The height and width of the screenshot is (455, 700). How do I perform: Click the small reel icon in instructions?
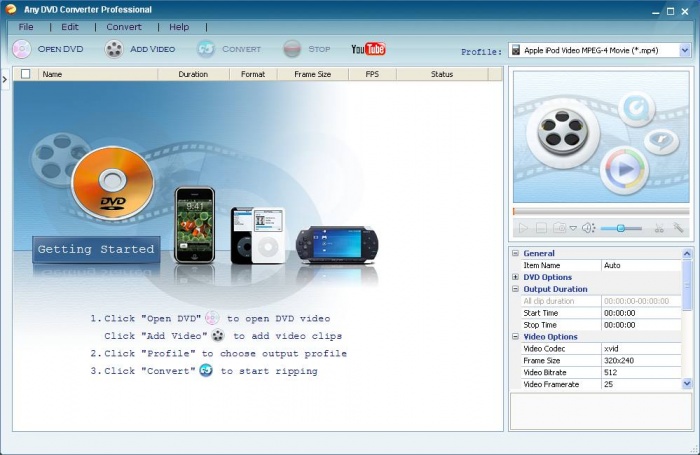pos(218,335)
